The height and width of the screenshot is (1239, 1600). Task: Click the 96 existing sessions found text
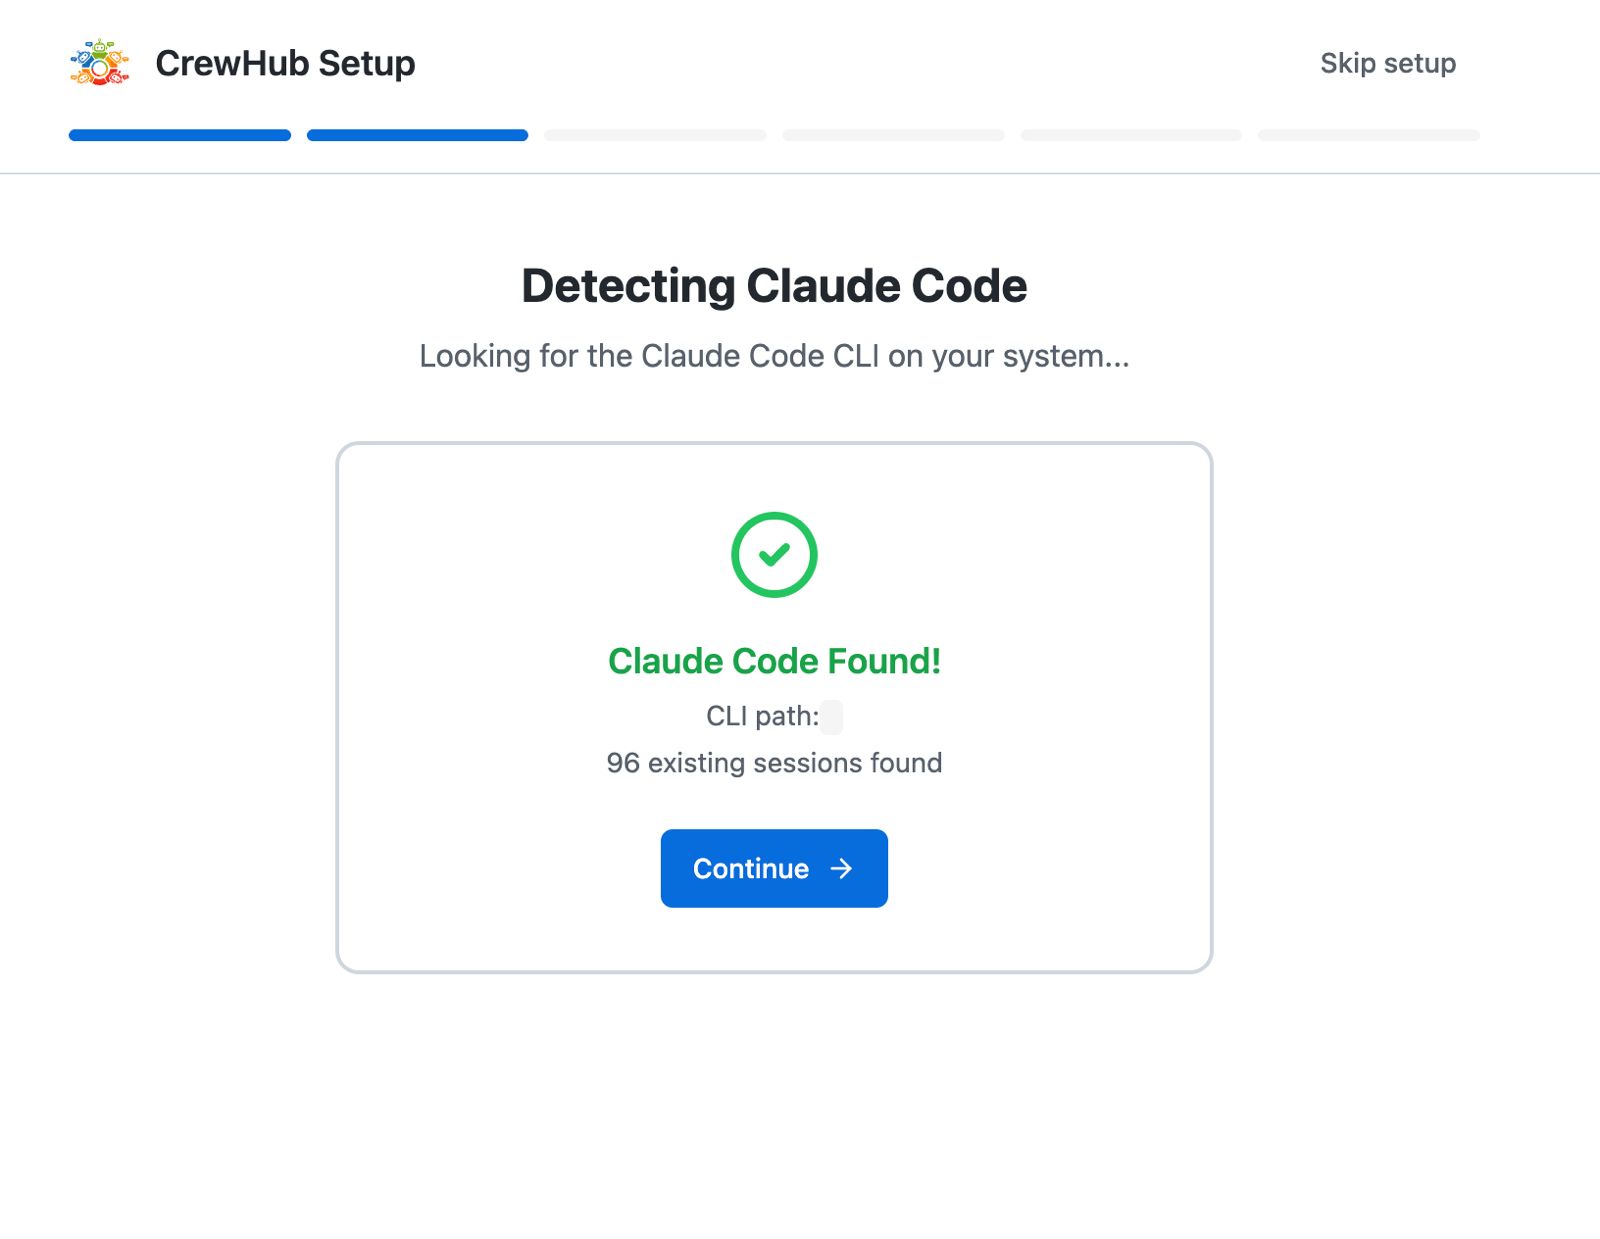[774, 763]
